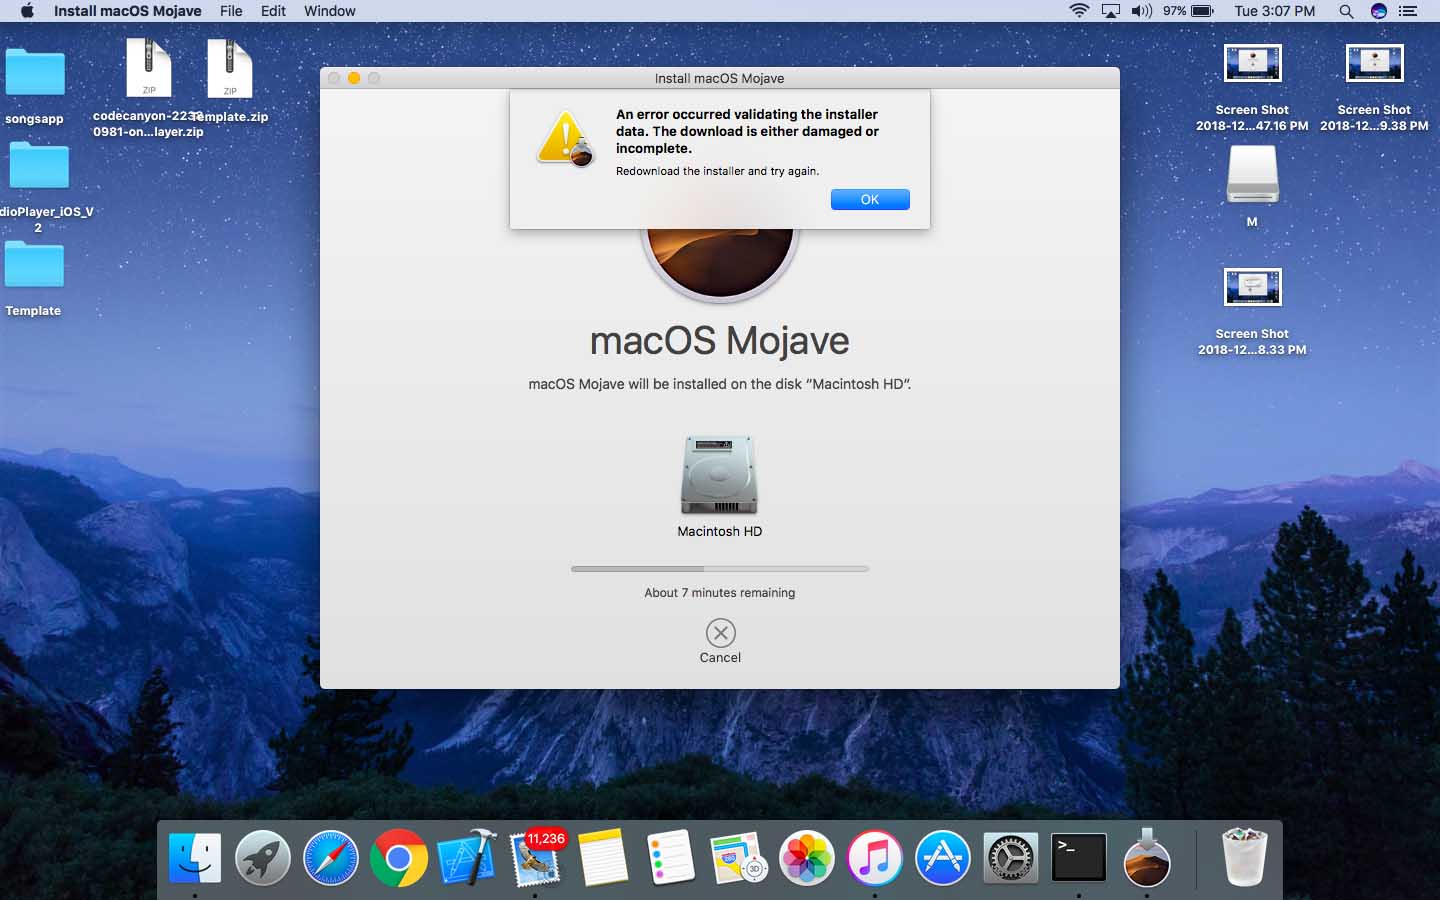Click the "About 7 minutes remaining" text
This screenshot has width=1440, height=900.
720,593
